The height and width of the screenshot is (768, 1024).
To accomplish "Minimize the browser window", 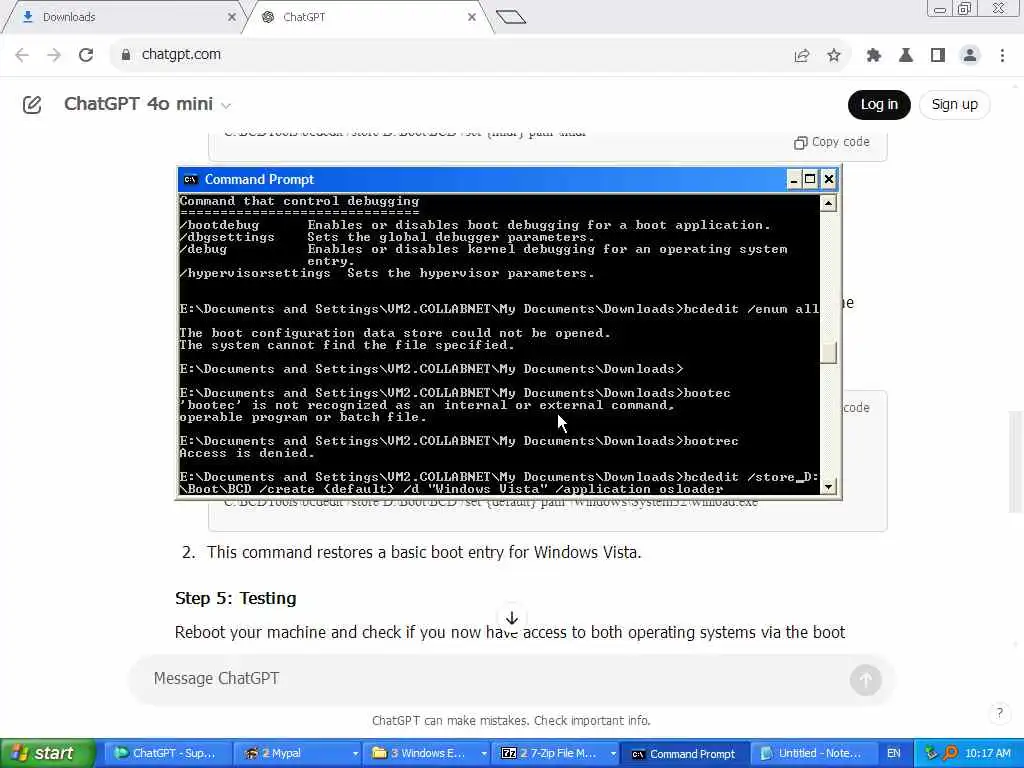I will click(x=939, y=8).
